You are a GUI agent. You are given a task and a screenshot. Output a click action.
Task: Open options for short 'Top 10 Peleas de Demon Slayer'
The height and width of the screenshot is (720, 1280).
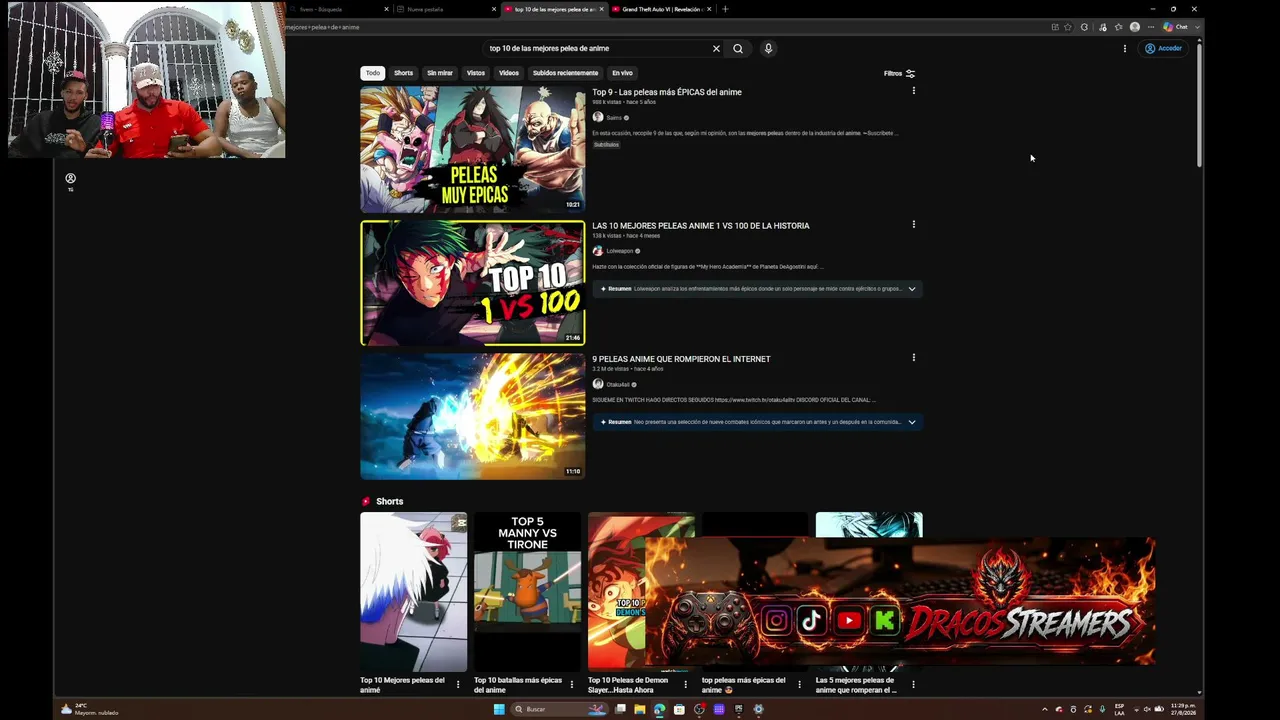tap(685, 685)
